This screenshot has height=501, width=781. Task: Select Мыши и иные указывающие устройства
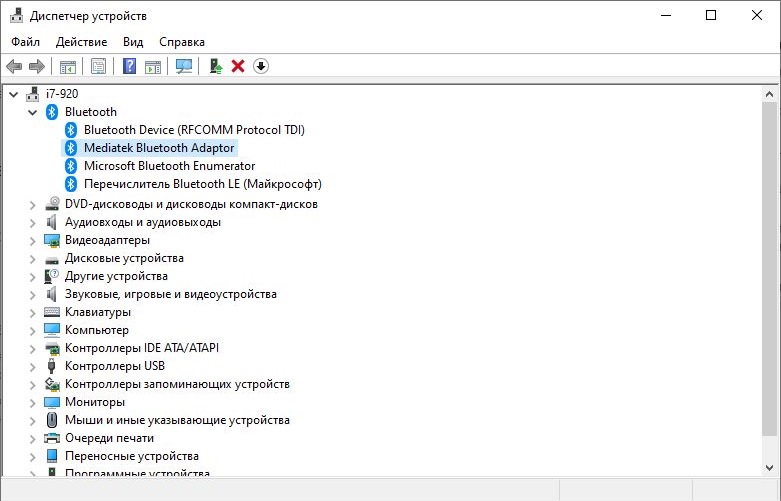click(x=177, y=420)
